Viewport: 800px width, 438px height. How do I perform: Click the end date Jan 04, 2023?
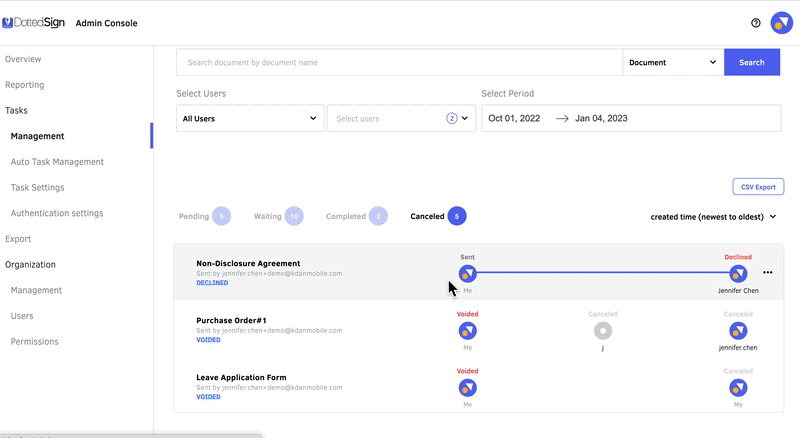point(601,118)
